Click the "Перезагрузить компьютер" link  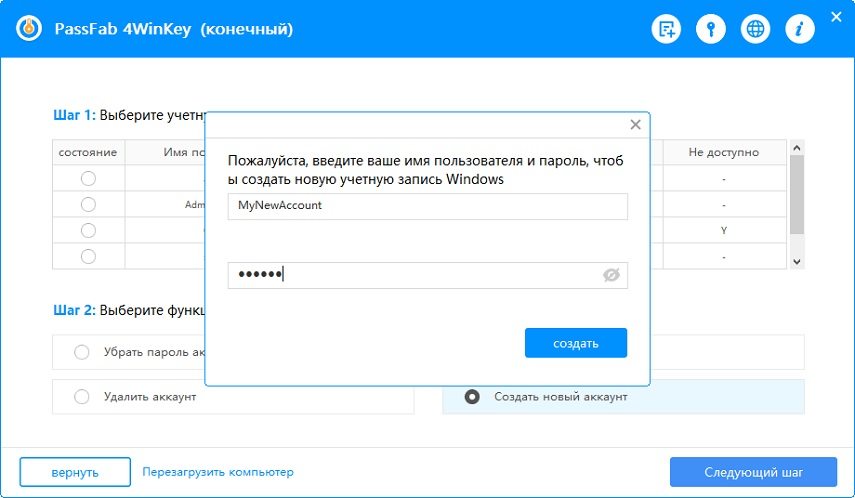point(218,472)
